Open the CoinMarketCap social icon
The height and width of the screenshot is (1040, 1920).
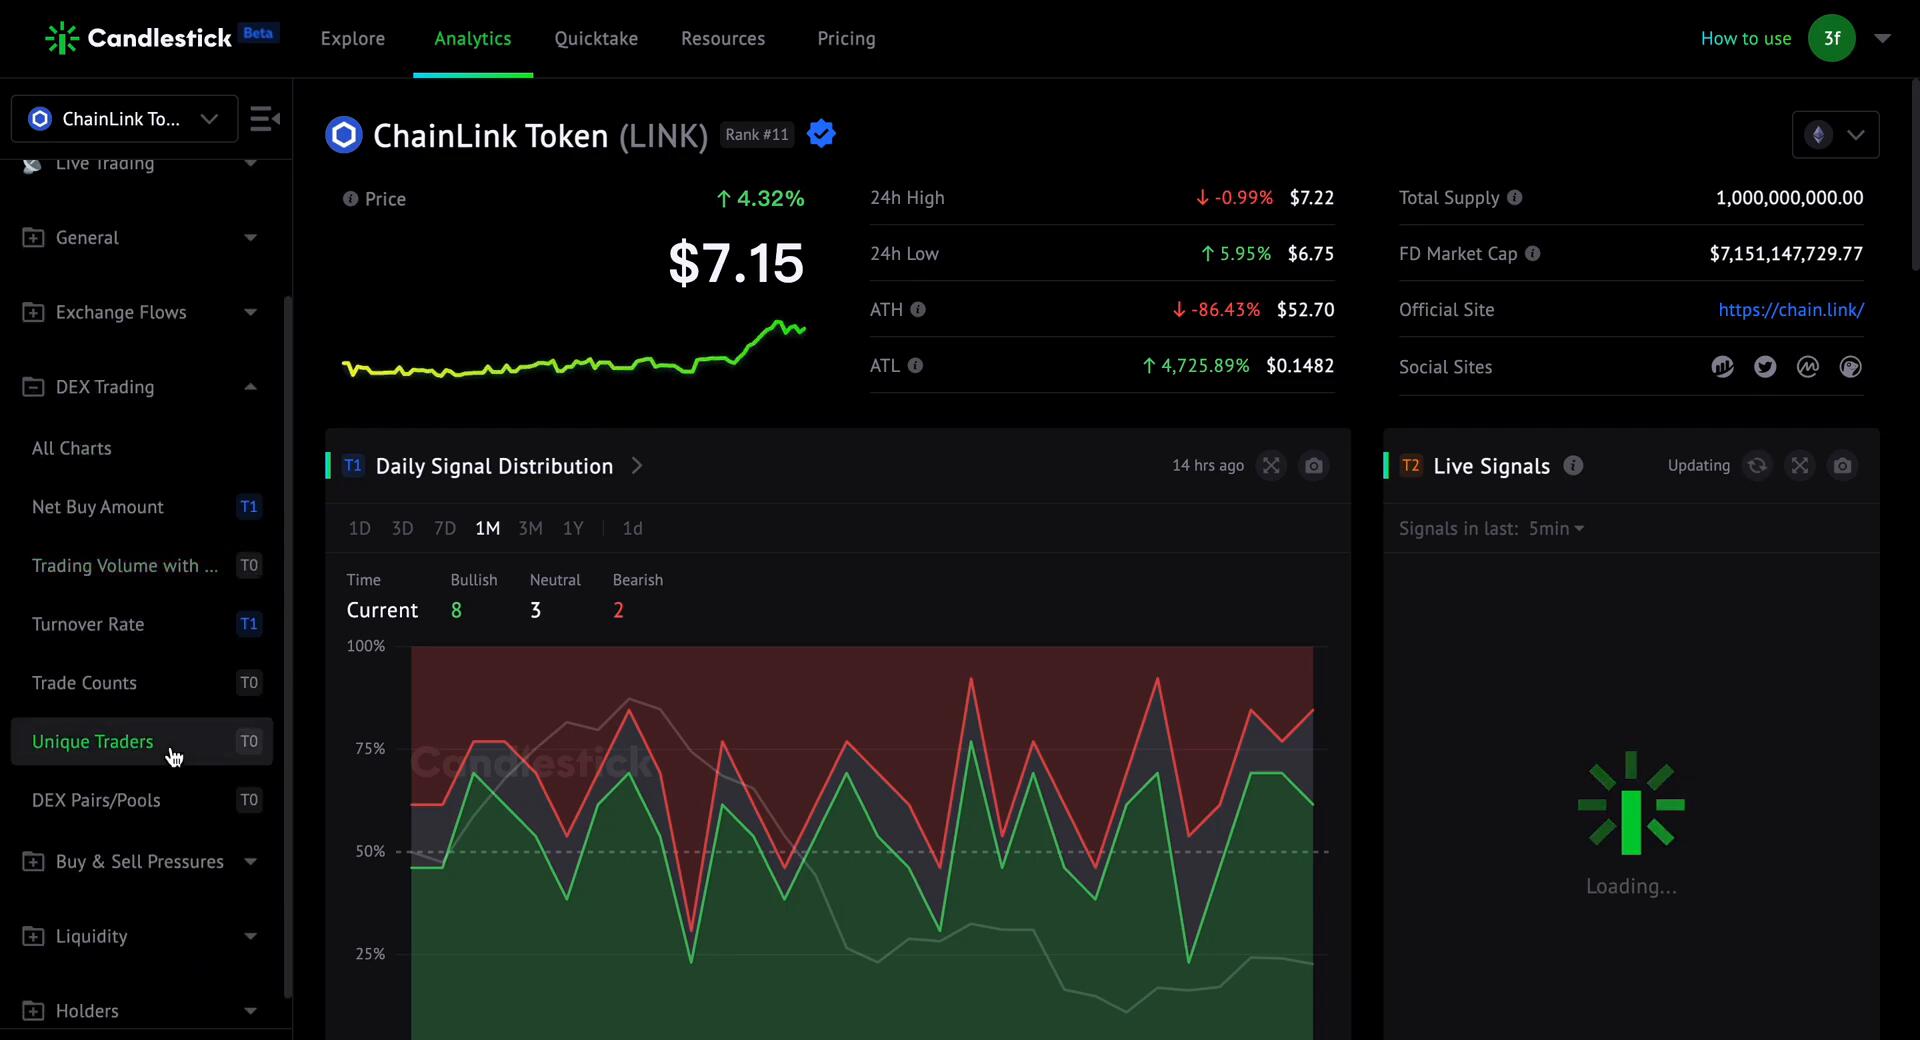point(1807,367)
